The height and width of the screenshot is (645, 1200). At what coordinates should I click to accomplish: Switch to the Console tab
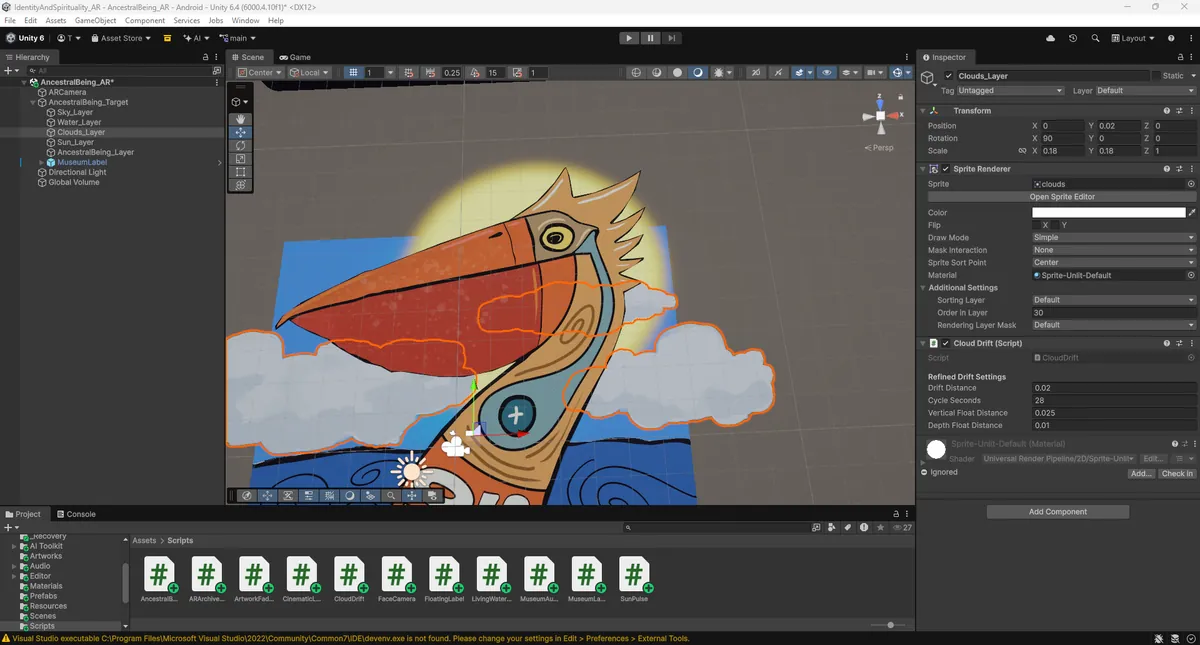click(76, 514)
